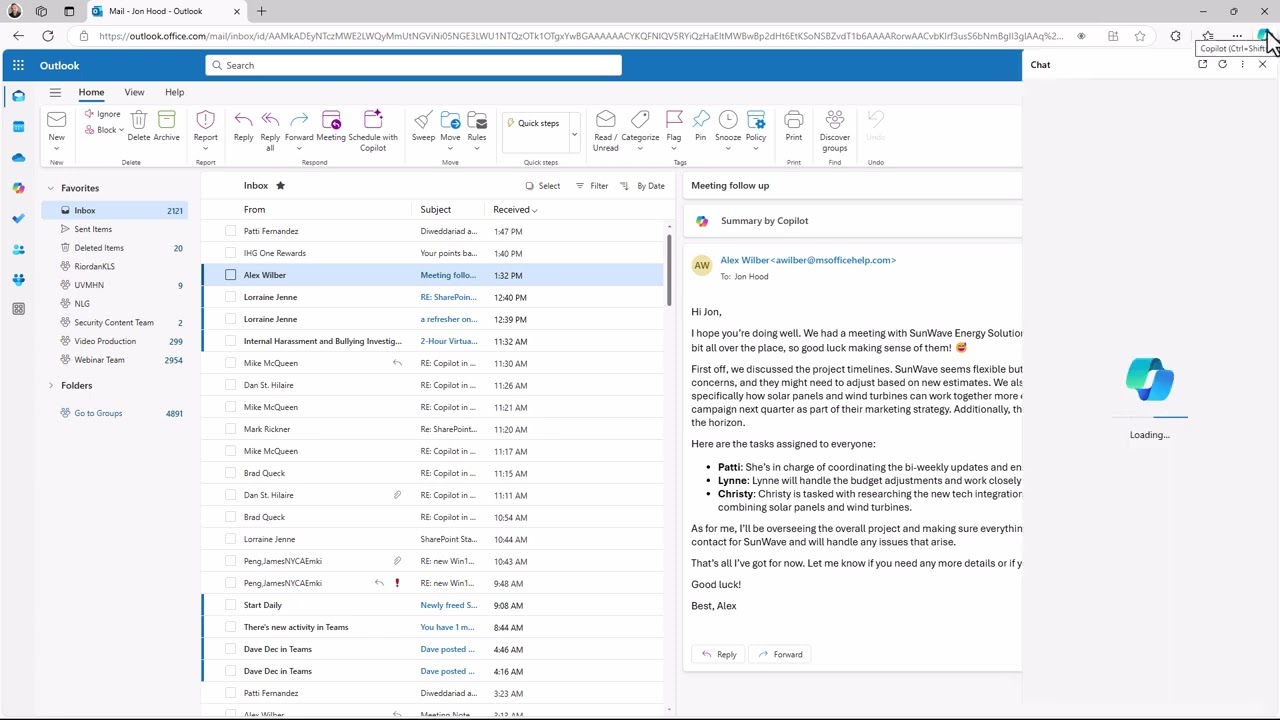Click the New mail envelope icon
This screenshot has height=720, width=1280.
(x=56, y=120)
